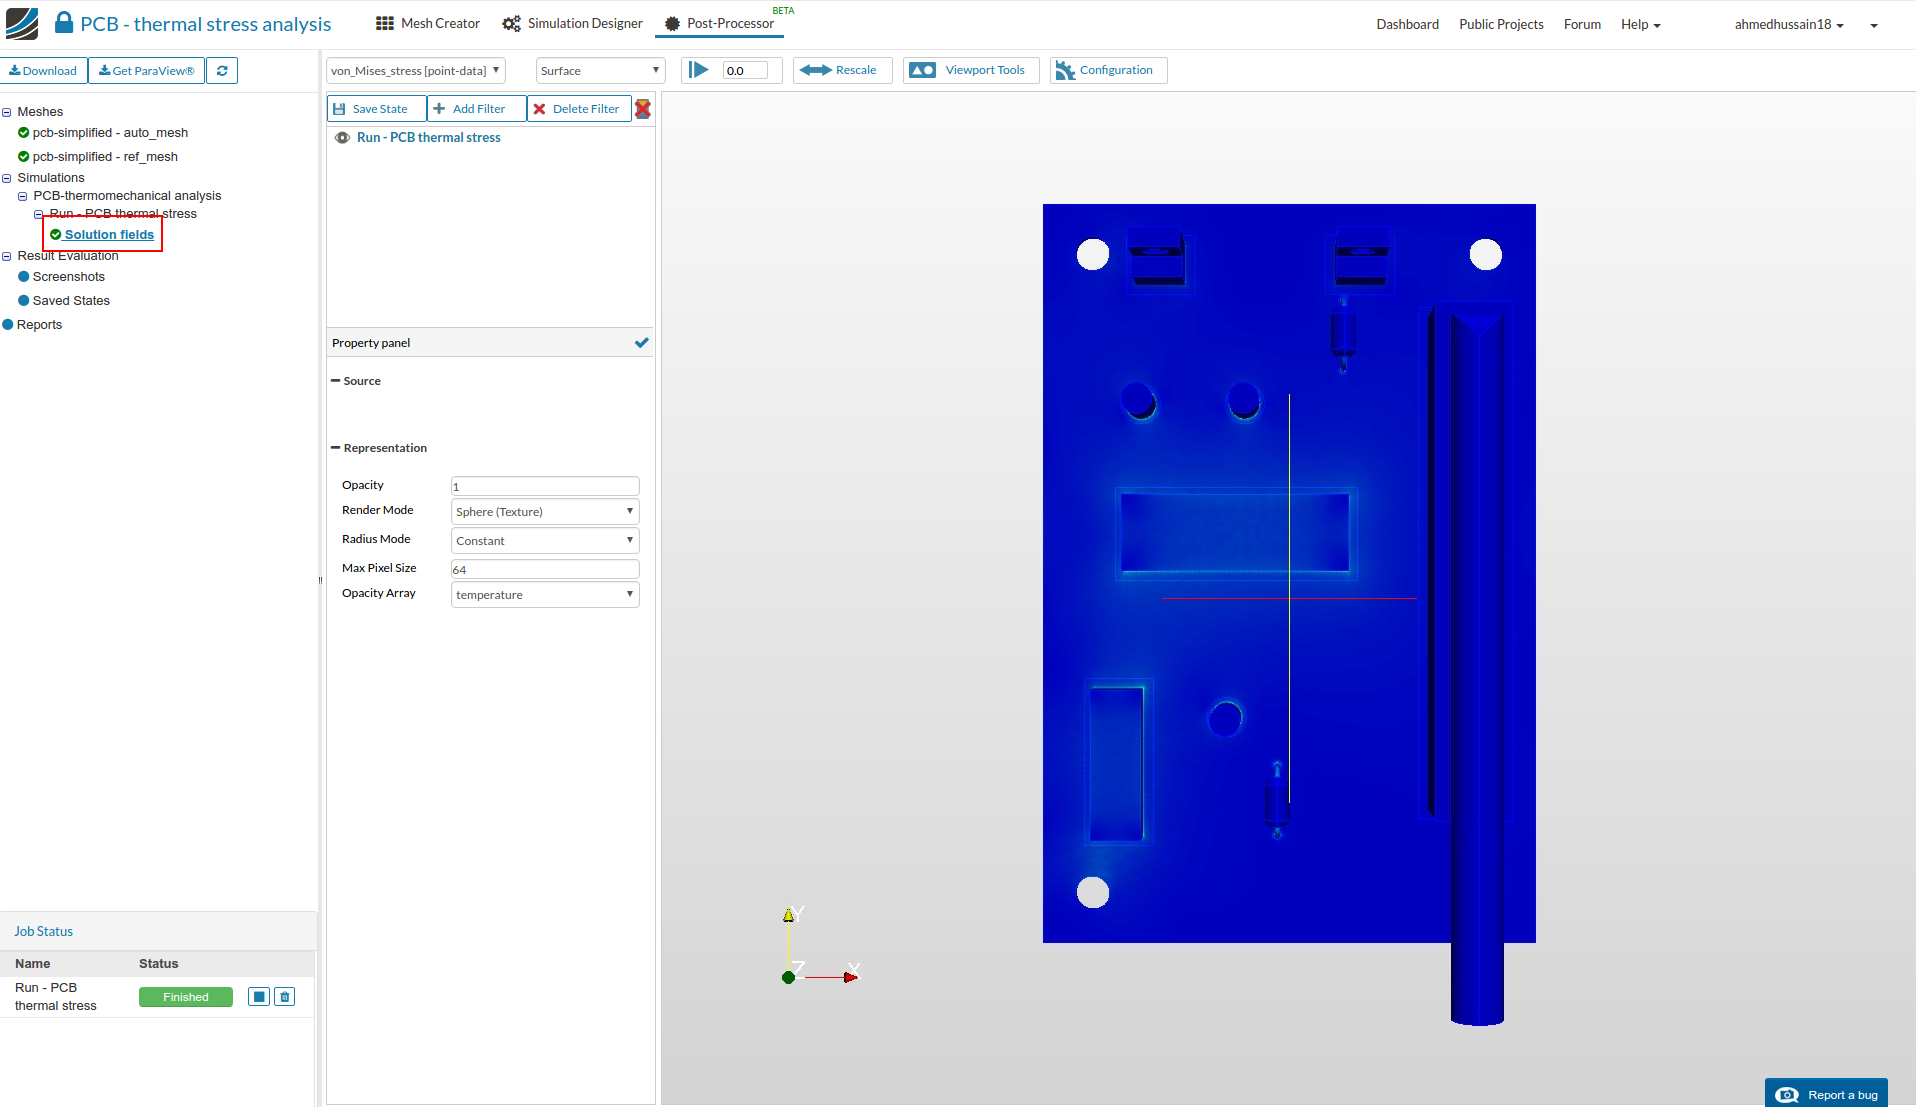The image size is (1916, 1107).
Task: Open the Surface representation dropdown
Action: (x=600, y=71)
